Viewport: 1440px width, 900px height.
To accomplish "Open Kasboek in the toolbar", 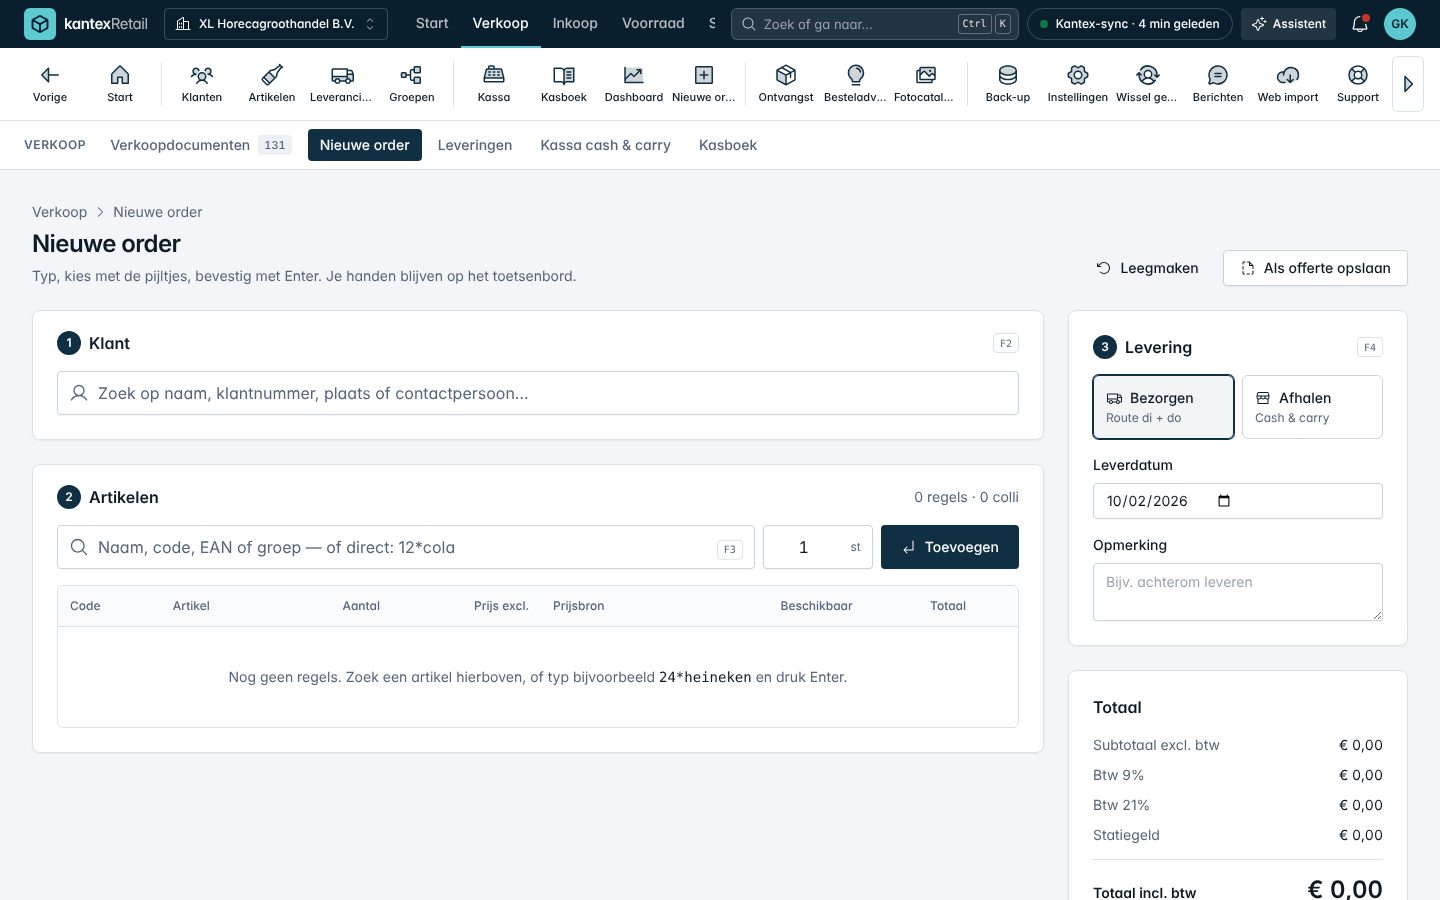I will pos(564,84).
